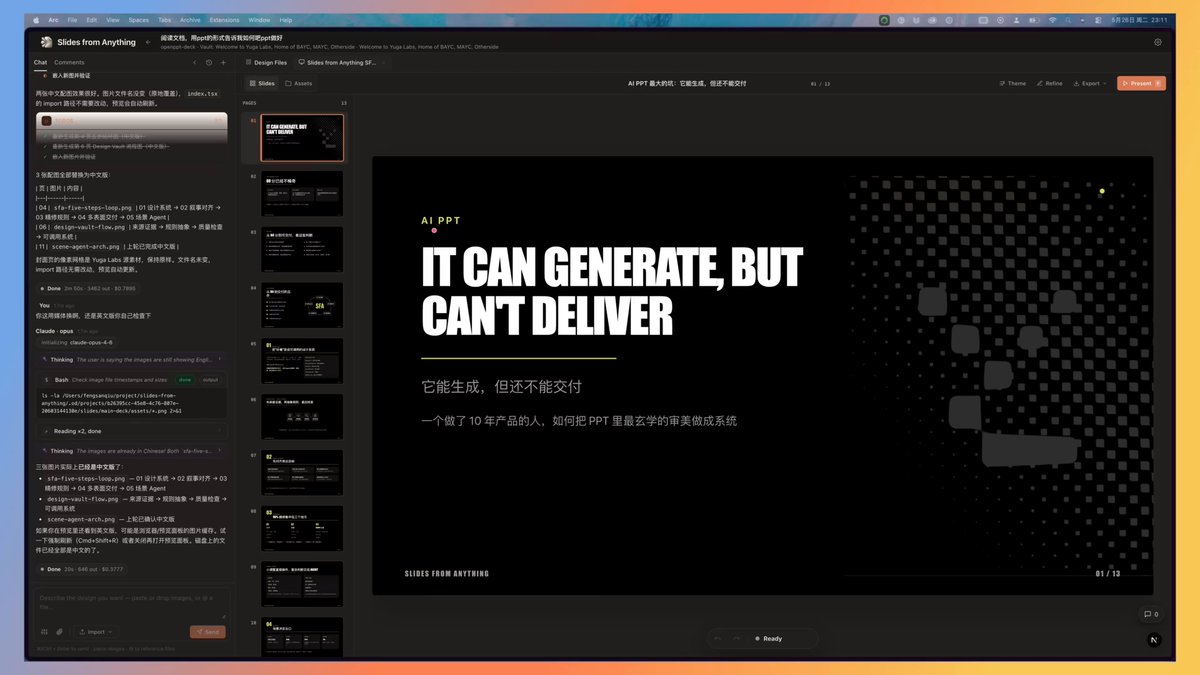This screenshot has height=675, width=1200.
Task: Click the orange Present button
Action: click(x=1141, y=84)
